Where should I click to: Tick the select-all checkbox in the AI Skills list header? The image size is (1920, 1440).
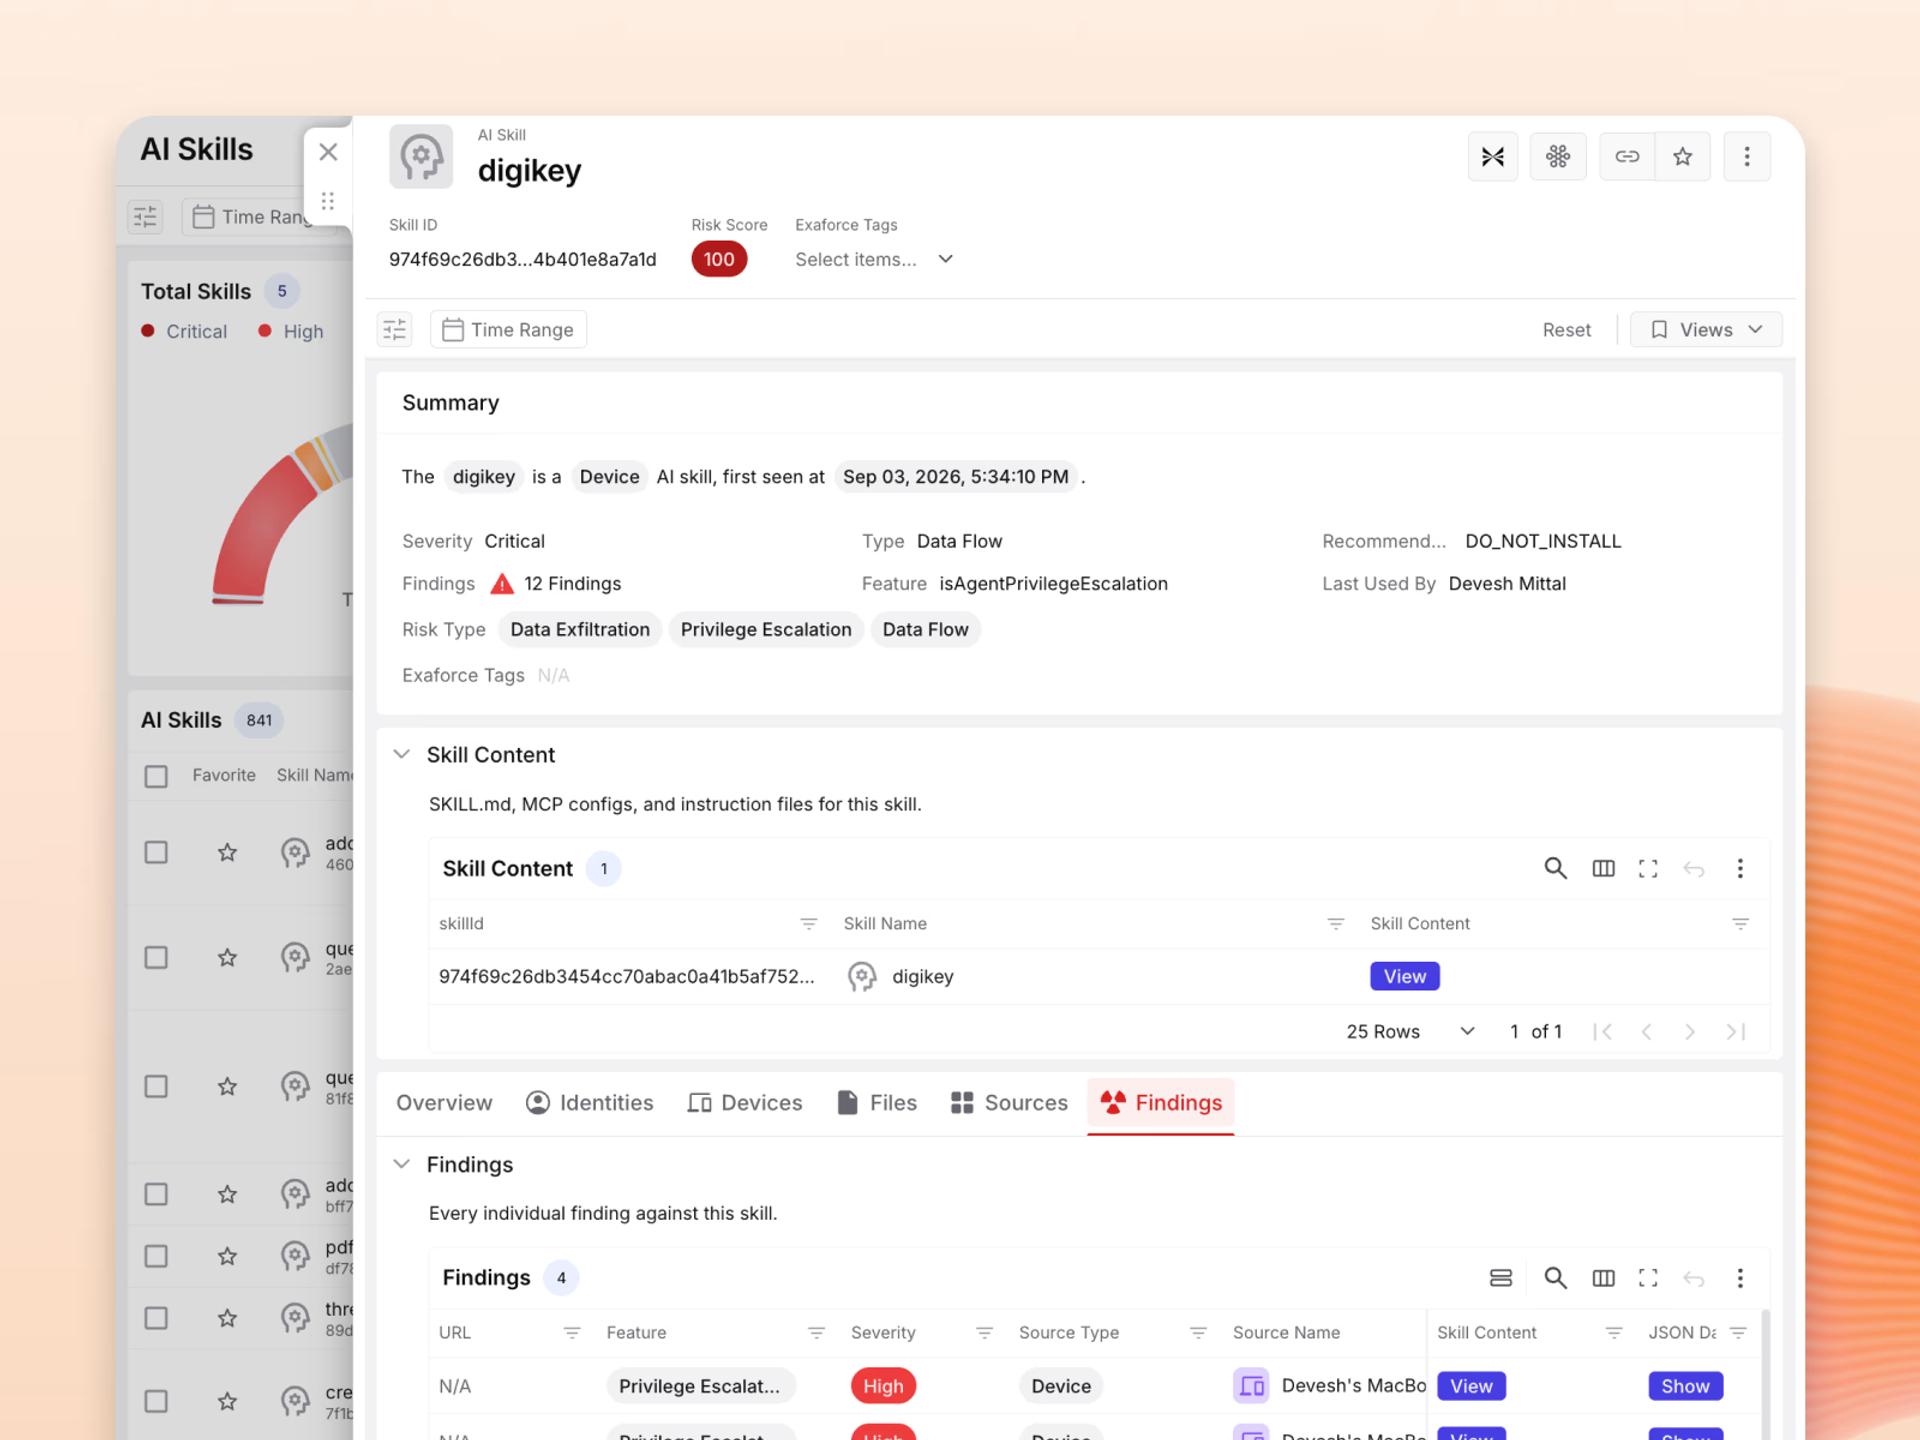click(156, 776)
